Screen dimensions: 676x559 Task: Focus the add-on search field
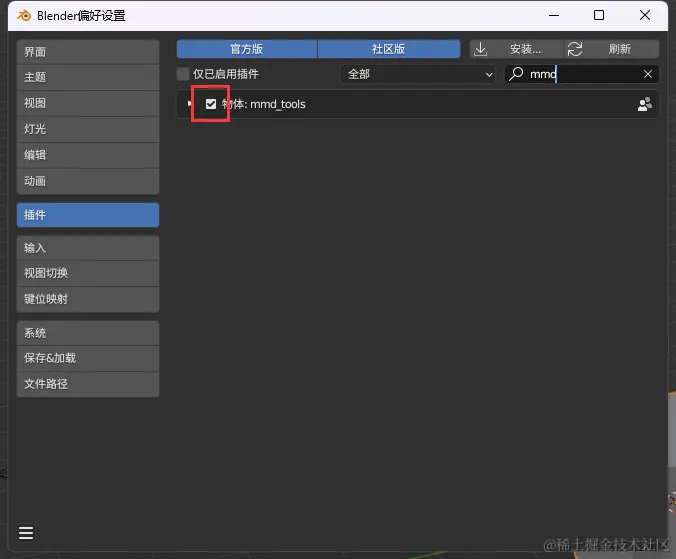(x=582, y=74)
